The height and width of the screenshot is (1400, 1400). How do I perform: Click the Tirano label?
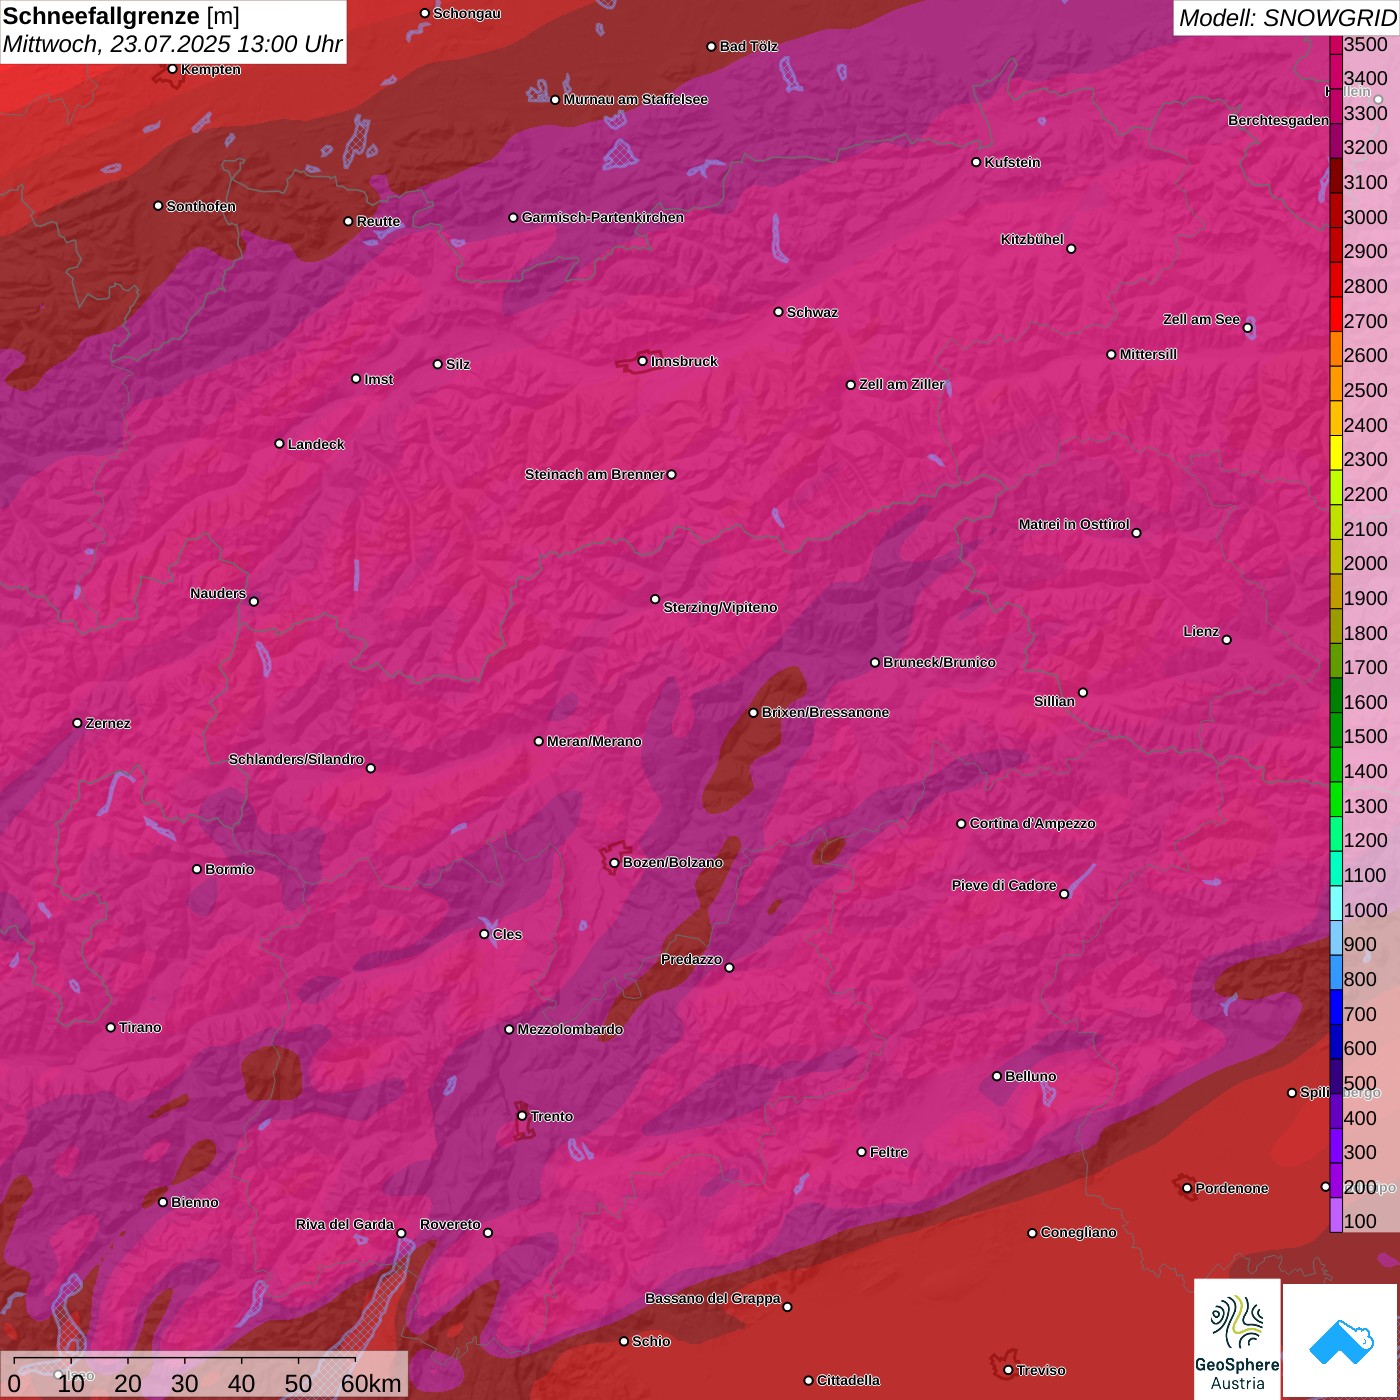(140, 1027)
